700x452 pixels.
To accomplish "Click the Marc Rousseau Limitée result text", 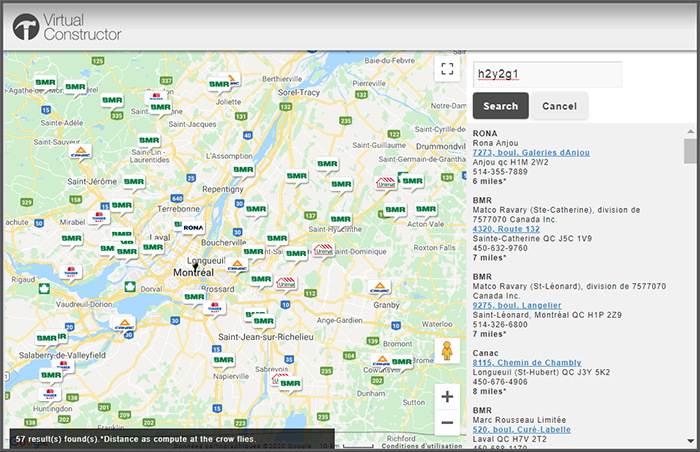I will [519, 420].
